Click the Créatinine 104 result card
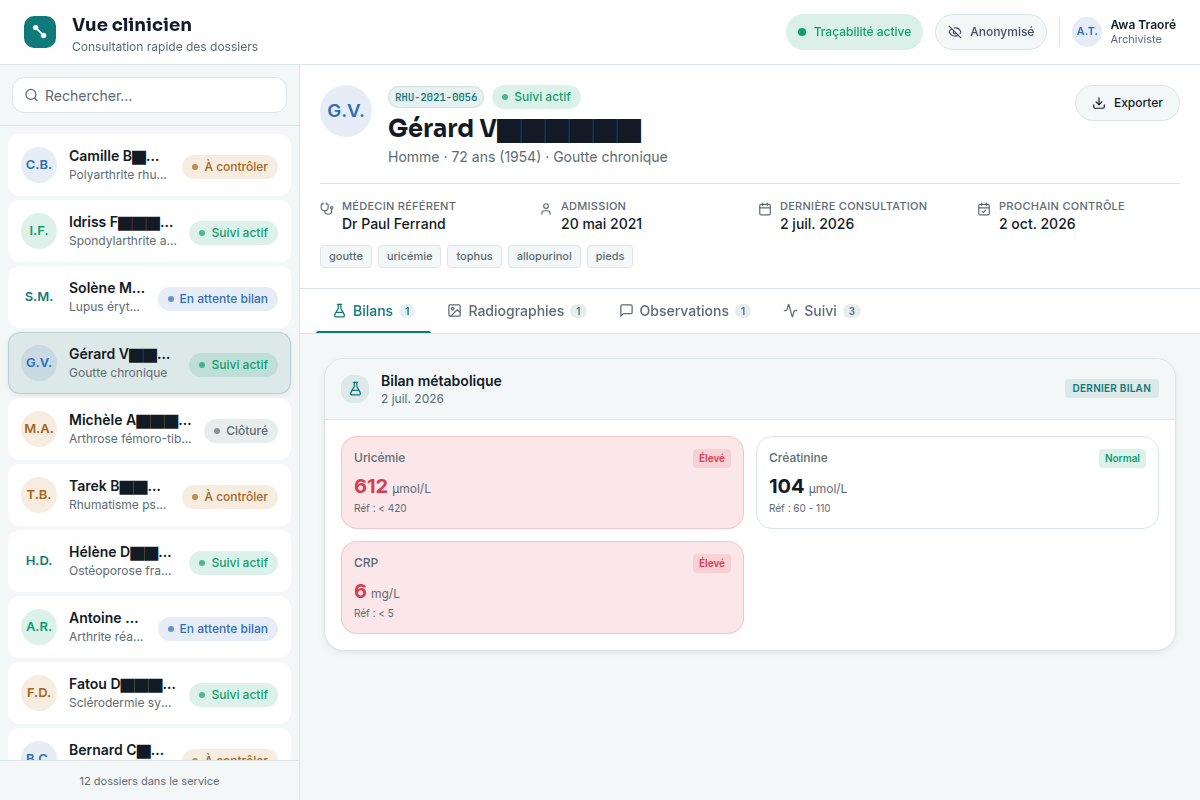 pos(957,482)
